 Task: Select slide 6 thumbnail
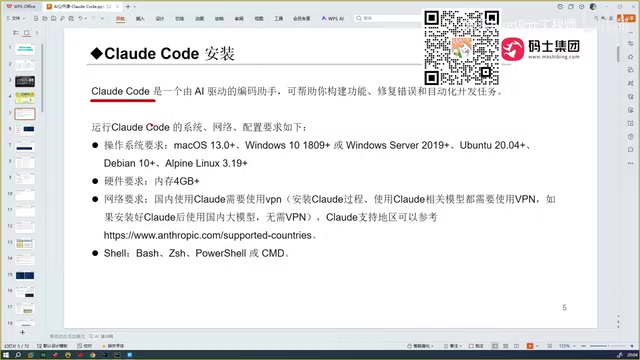point(25,130)
